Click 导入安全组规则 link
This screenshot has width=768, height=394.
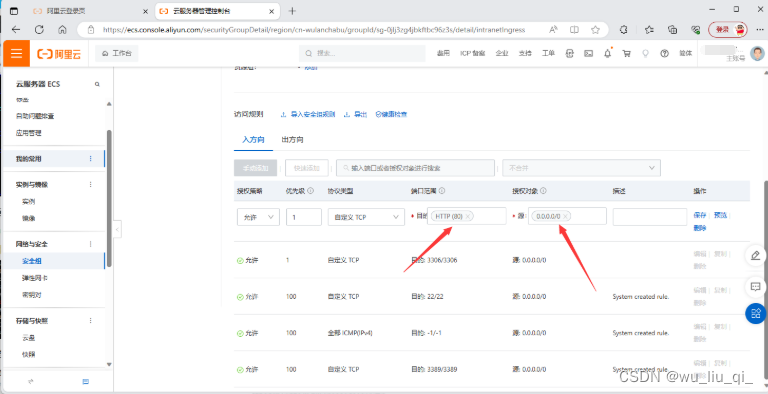(x=308, y=114)
